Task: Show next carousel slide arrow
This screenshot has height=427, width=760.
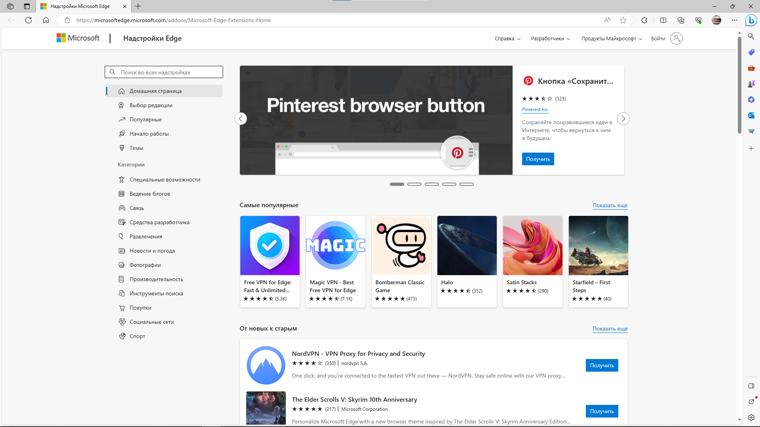Action: click(x=623, y=119)
